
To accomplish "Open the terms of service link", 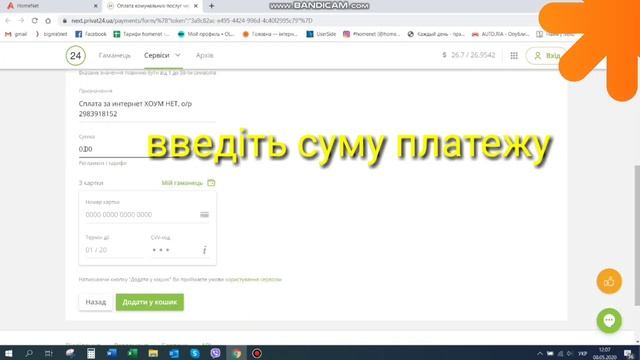I will click(x=253, y=280).
